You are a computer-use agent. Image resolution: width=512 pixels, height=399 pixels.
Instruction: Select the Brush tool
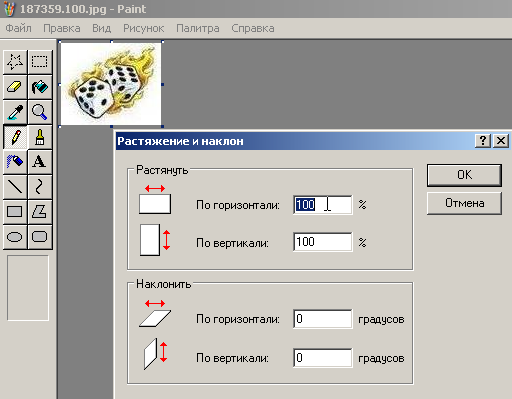tap(40, 137)
